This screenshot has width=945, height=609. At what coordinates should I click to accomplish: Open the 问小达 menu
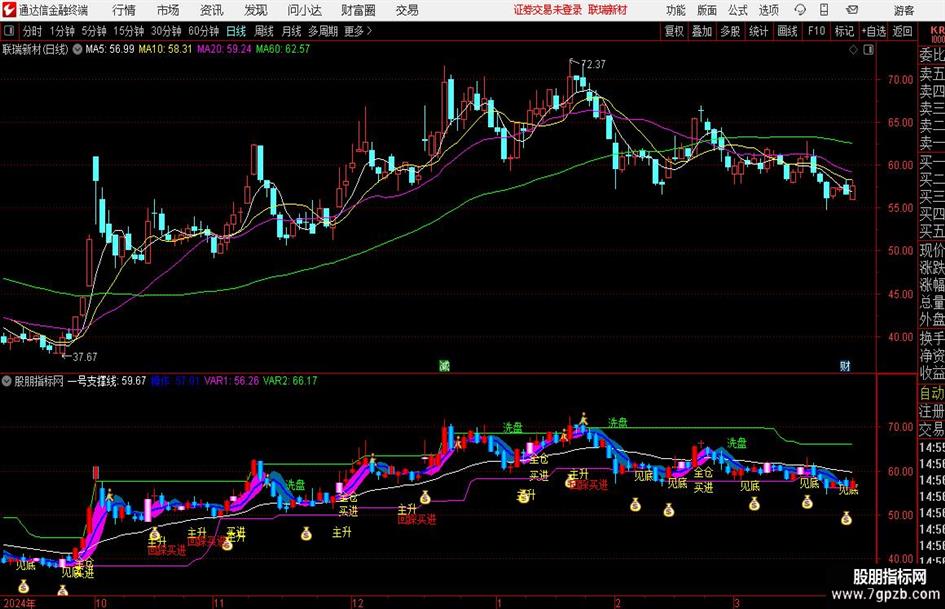304,10
